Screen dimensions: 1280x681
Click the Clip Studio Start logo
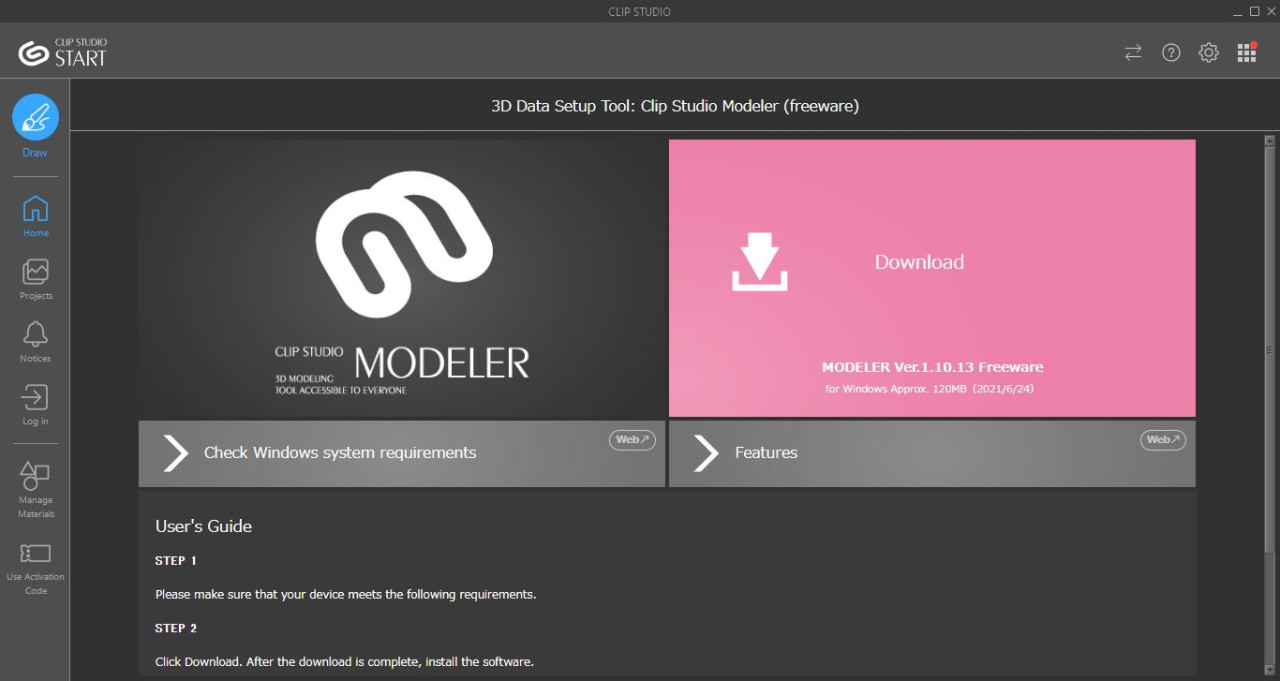click(x=63, y=52)
